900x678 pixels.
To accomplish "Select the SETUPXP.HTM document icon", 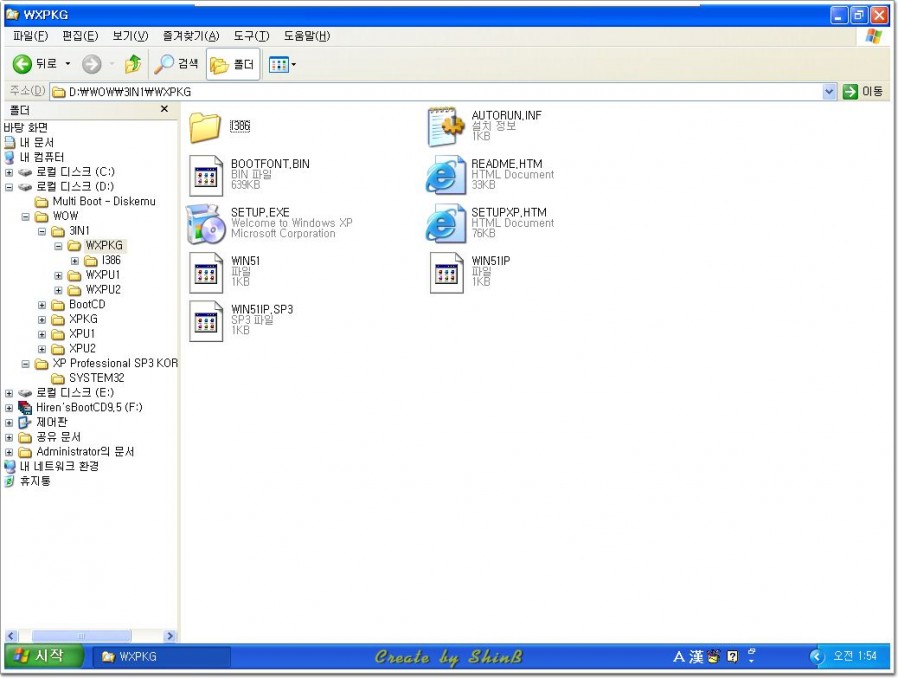I will click(445, 223).
